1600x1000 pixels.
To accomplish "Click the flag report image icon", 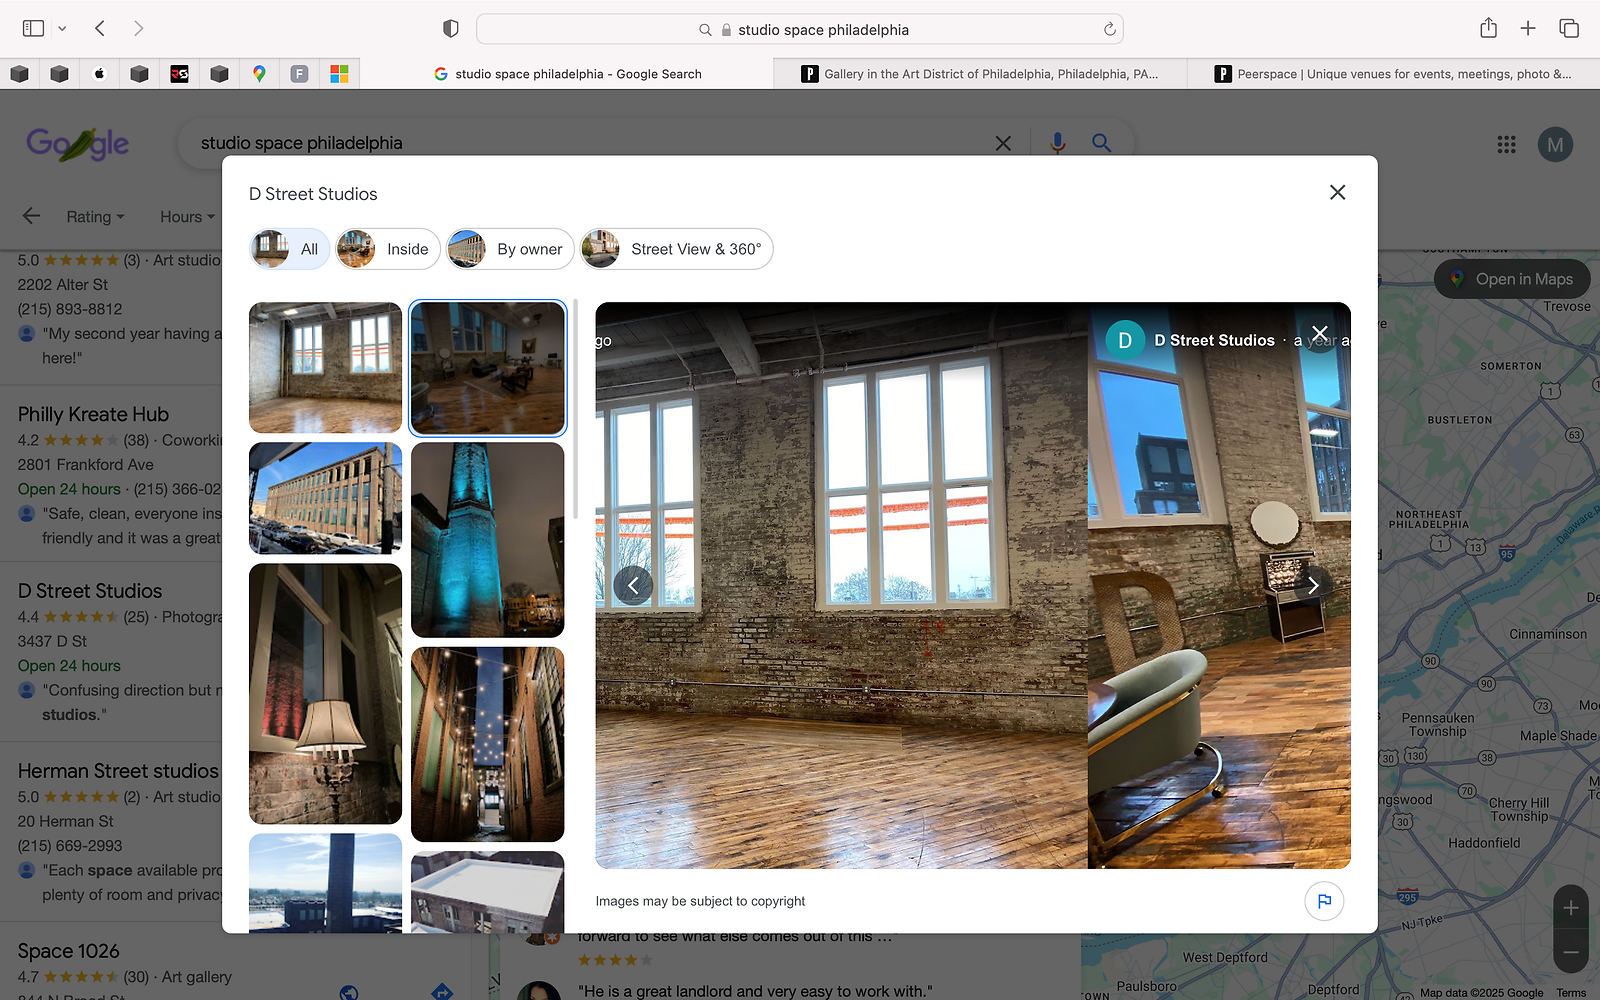I will [x=1324, y=901].
